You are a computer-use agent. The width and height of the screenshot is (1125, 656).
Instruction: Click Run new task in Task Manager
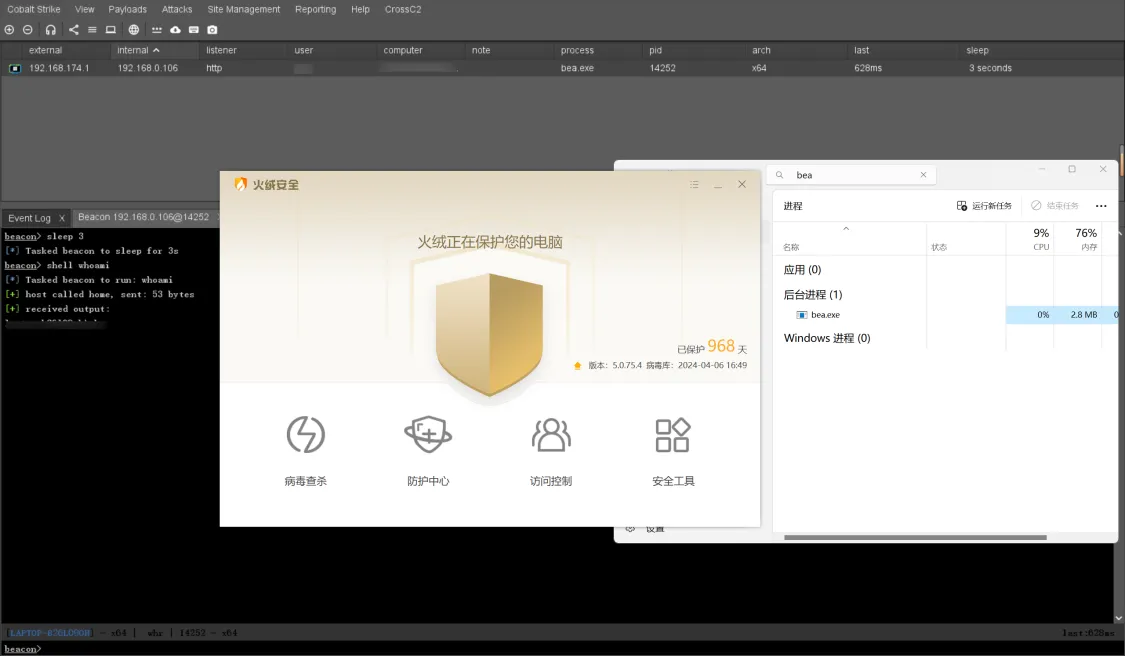click(984, 206)
